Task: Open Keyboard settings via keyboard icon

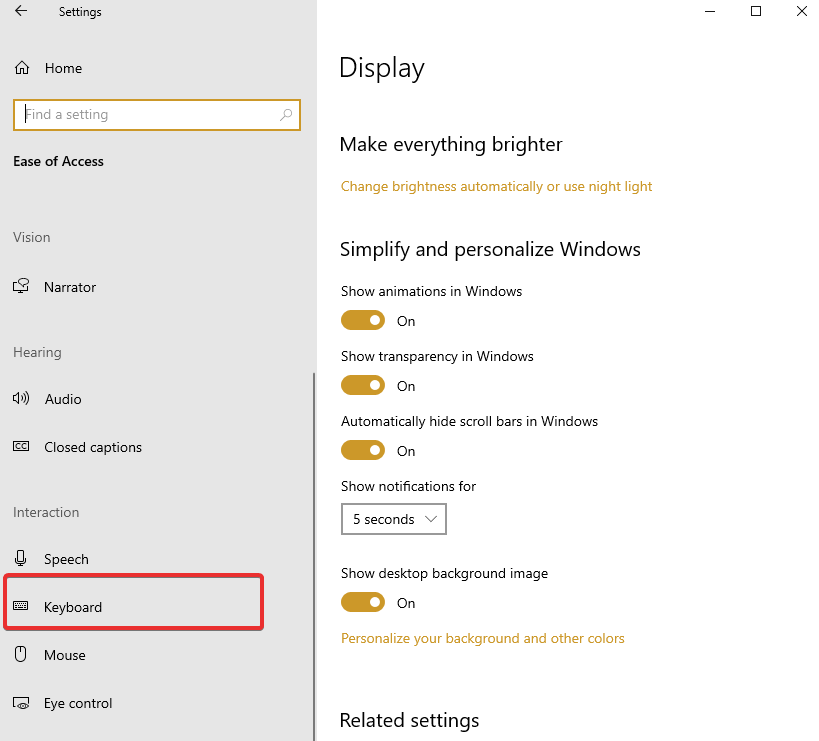Action: [21, 607]
